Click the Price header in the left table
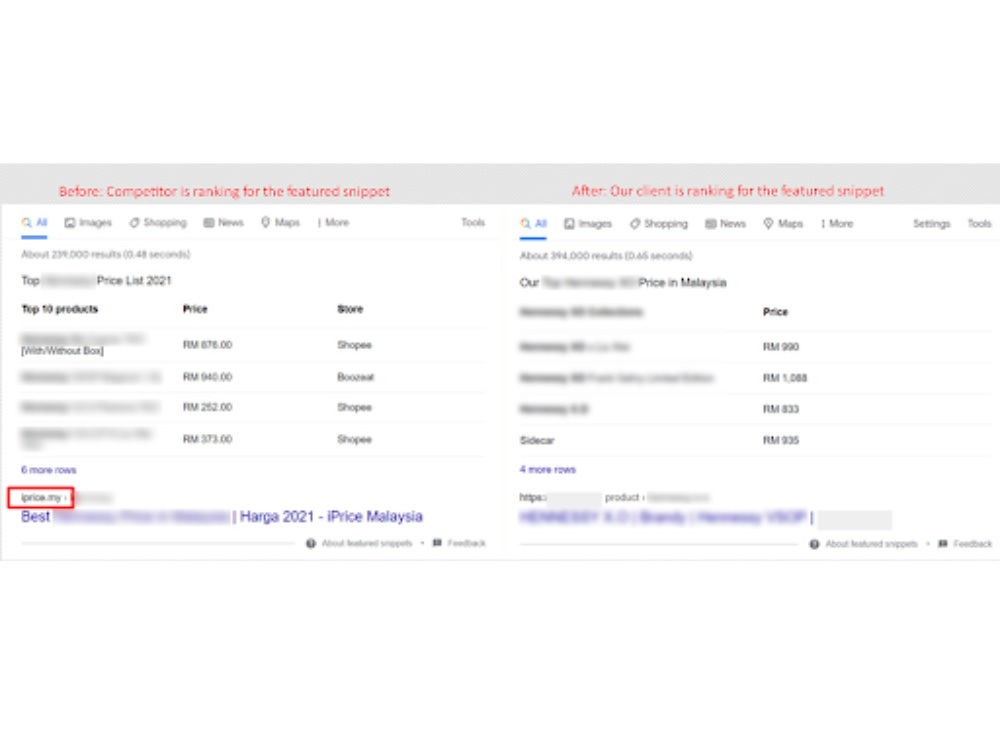The height and width of the screenshot is (750, 1000). click(195, 309)
